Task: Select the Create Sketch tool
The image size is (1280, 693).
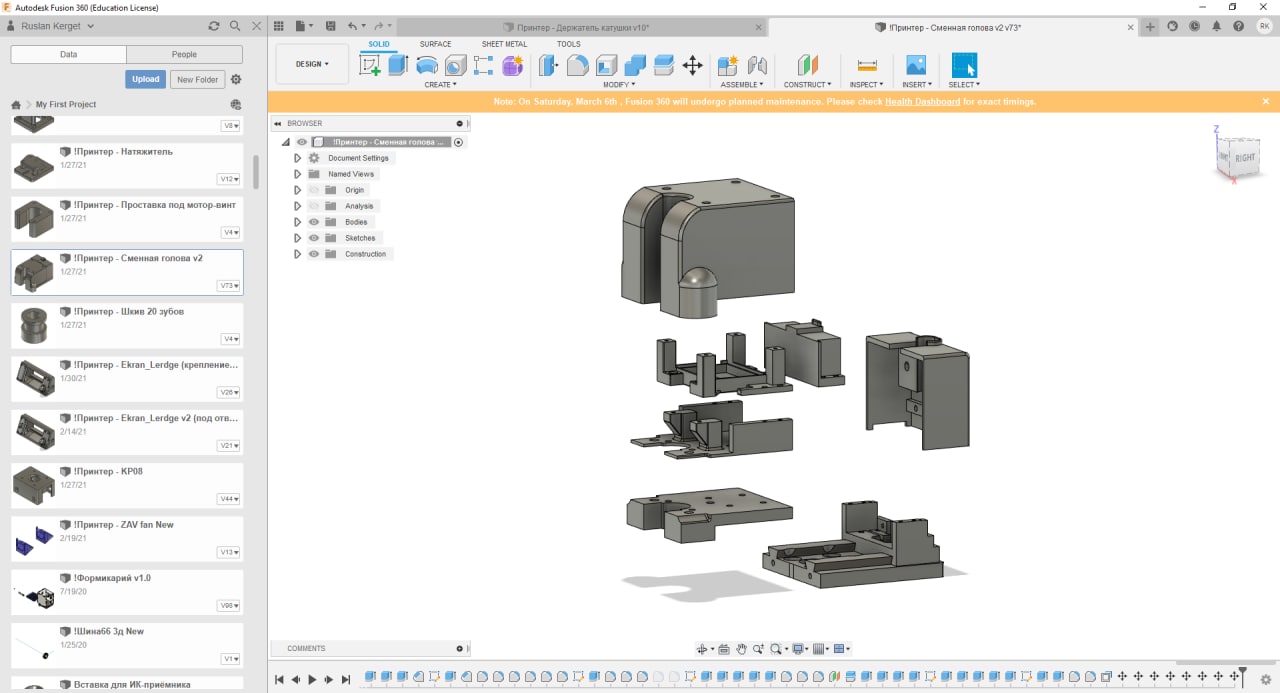Action: click(x=370, y=66)
